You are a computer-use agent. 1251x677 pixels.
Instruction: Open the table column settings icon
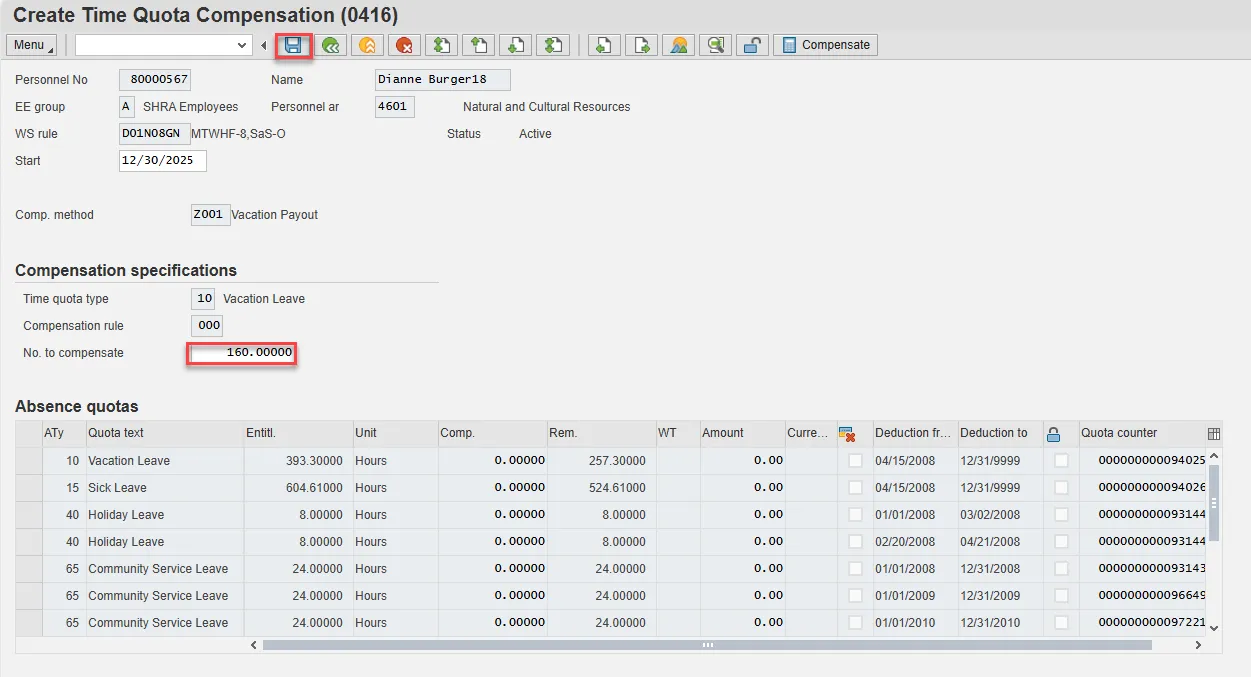tap(1214, 433)
